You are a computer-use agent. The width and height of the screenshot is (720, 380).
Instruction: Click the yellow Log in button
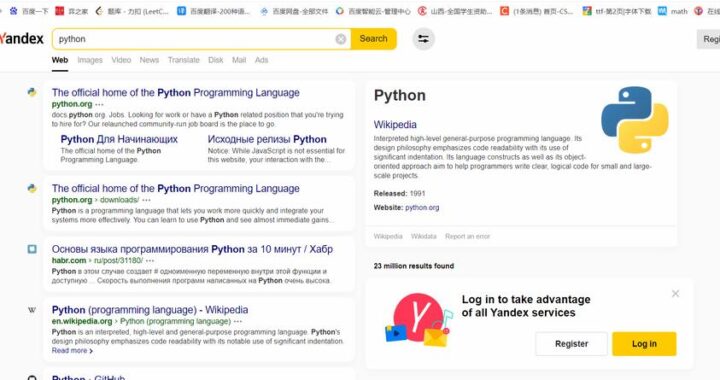tap(644, 344)
